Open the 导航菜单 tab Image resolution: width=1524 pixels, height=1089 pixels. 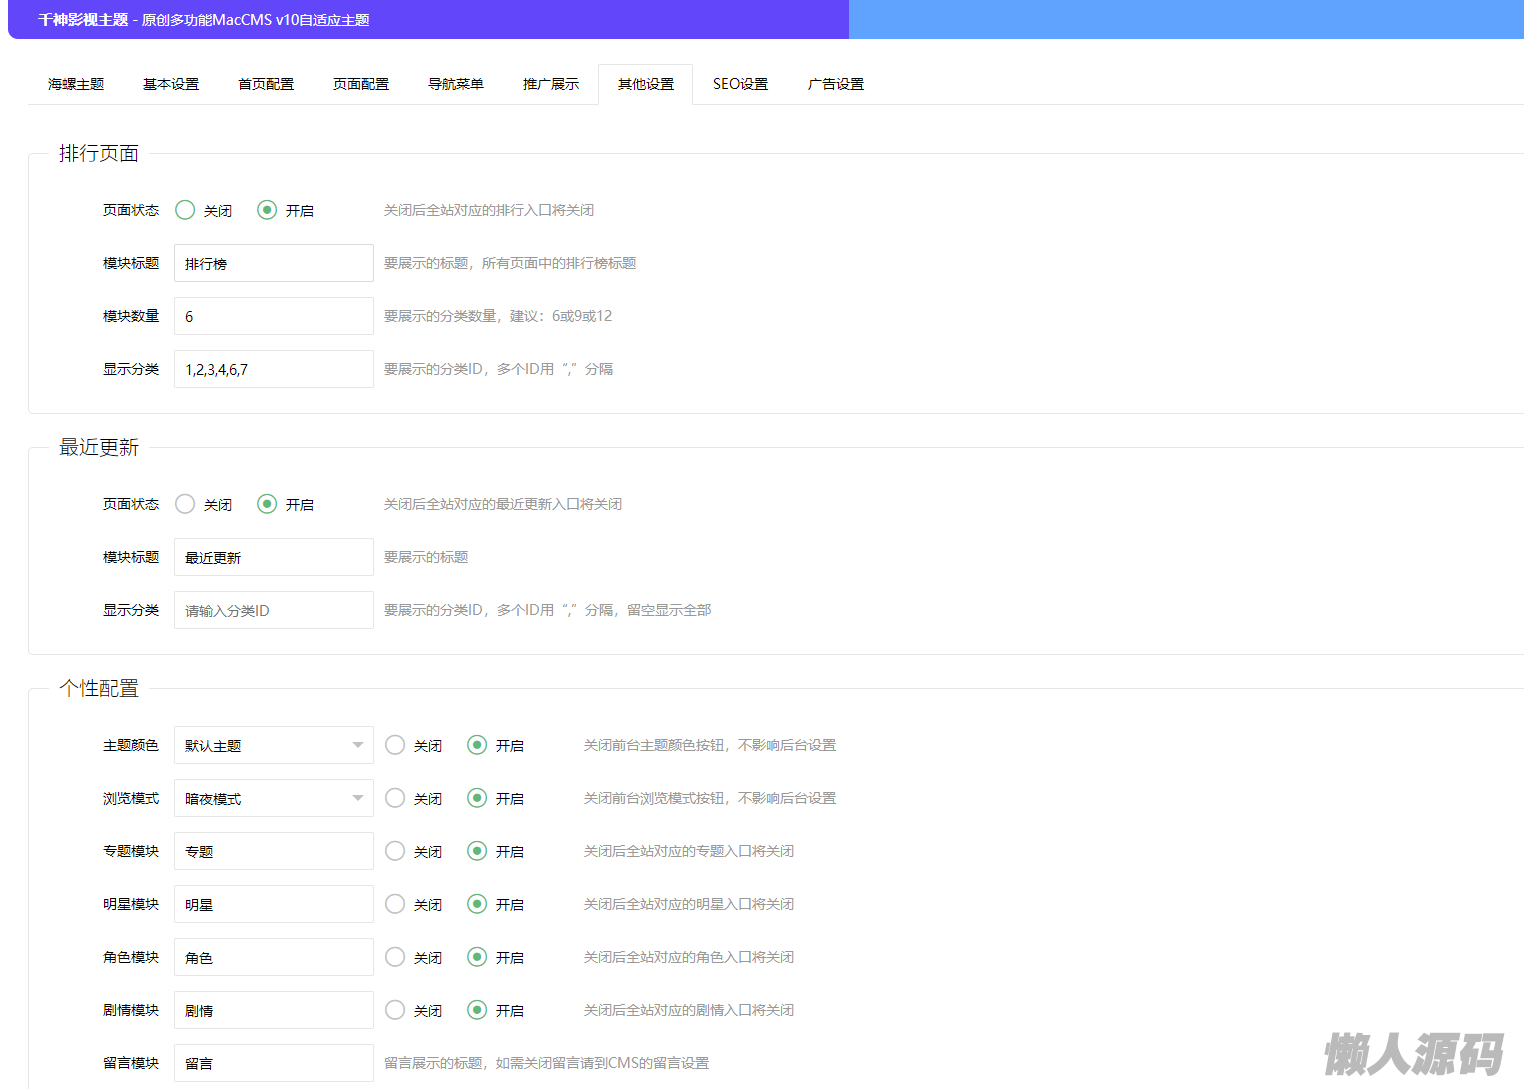click(455, 84)
